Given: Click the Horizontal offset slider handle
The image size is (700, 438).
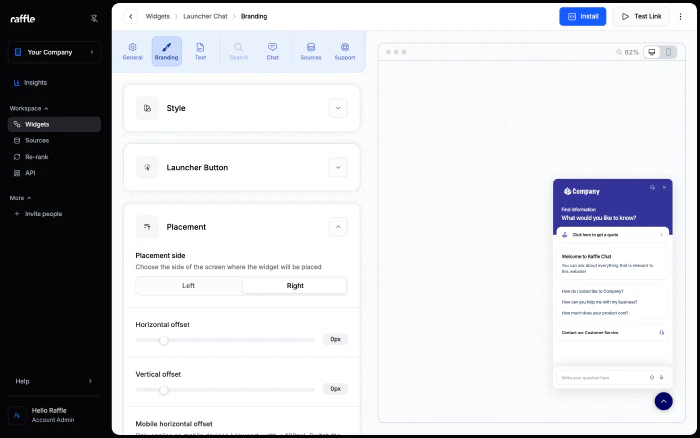Looking at the screenshot, I should 164,341.
